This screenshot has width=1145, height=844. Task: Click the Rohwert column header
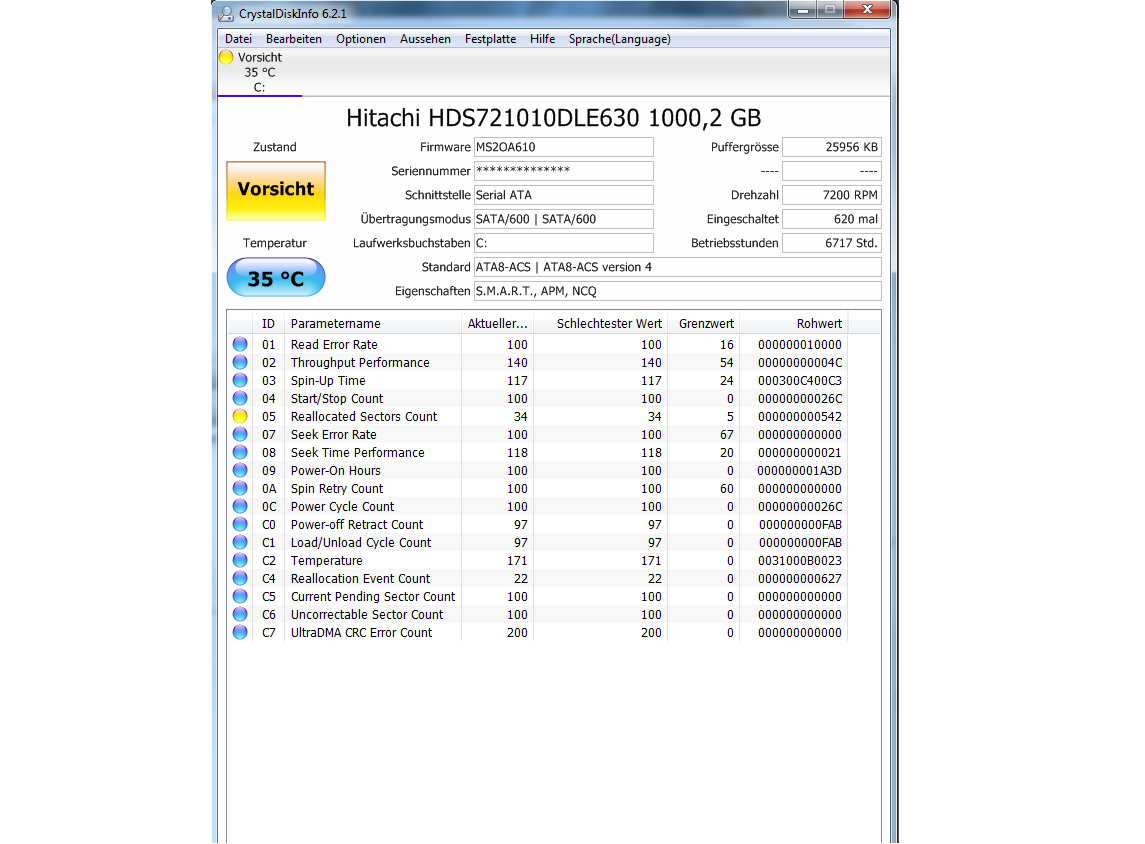click(x=794, y=323)
